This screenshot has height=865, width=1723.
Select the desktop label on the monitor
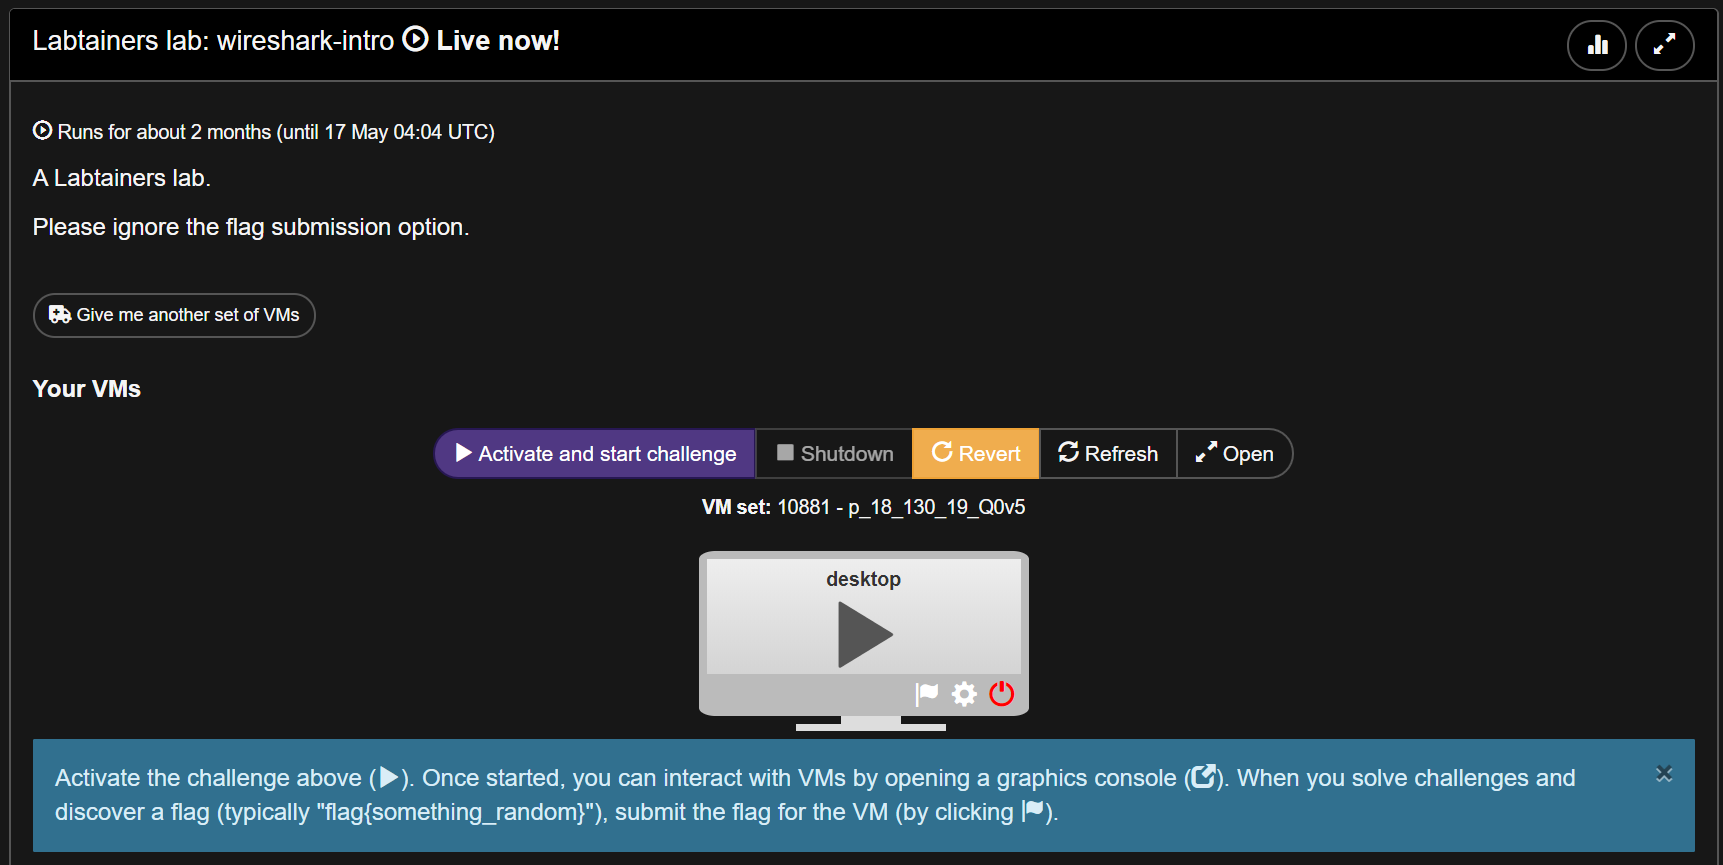[x=863, y=579]
